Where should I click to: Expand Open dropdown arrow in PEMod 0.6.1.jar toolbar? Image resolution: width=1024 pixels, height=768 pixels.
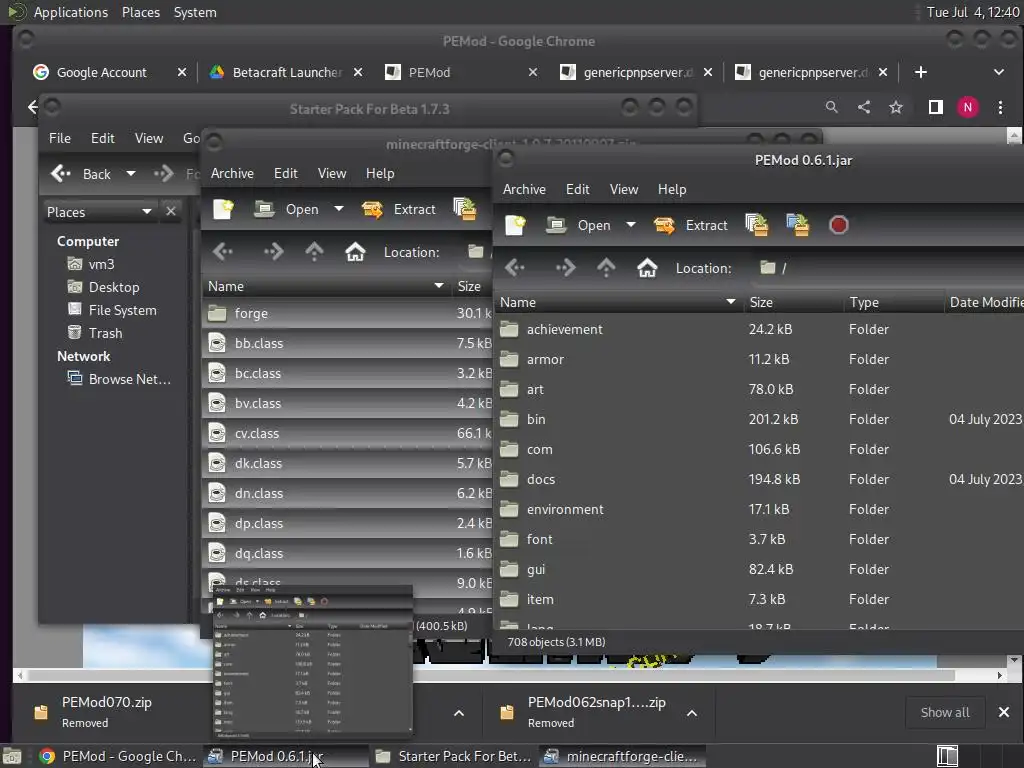pyautogui.click(x=631, y=225)
